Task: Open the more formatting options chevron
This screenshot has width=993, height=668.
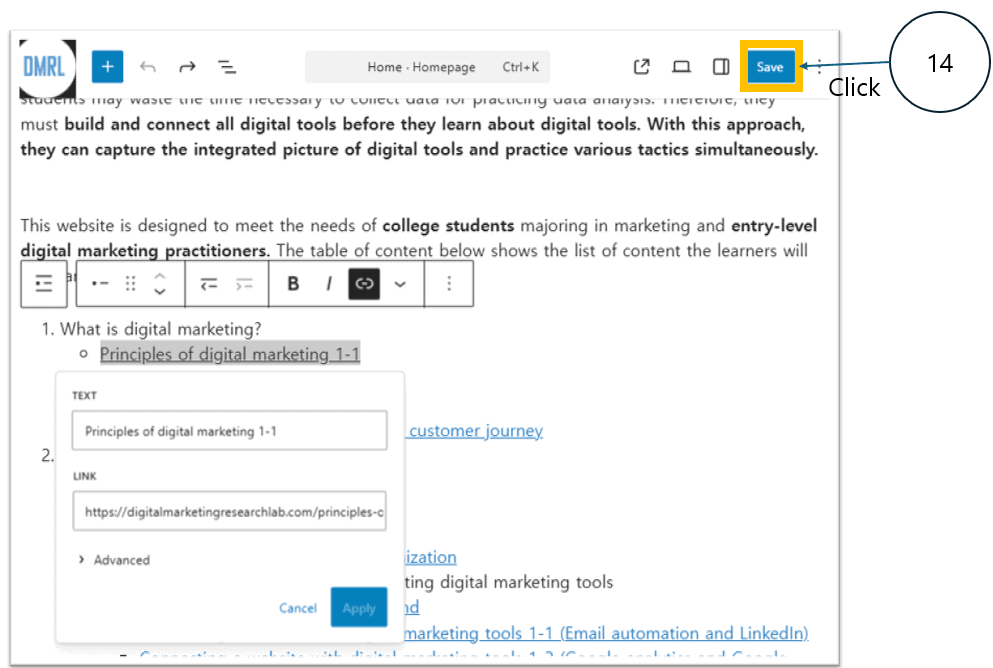Action: coord(401,284)
